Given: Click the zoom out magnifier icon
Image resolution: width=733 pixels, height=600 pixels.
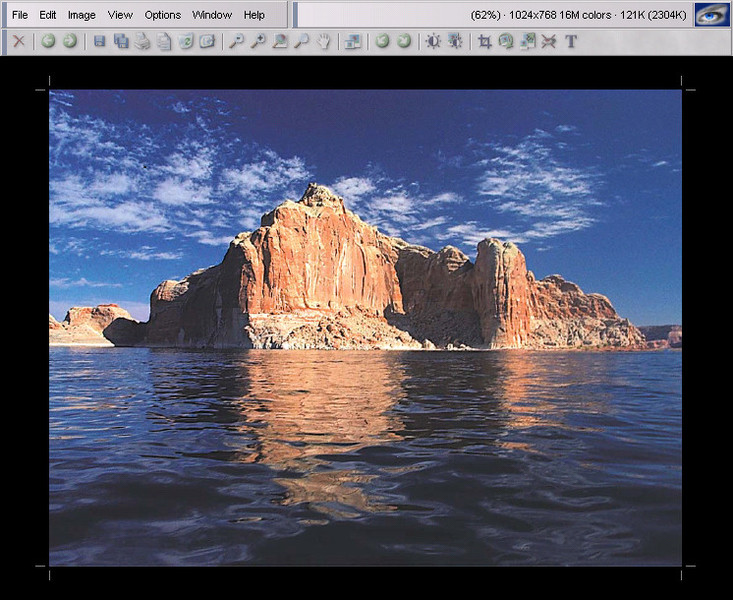Looking at the screenshot, I should point(236,41).
